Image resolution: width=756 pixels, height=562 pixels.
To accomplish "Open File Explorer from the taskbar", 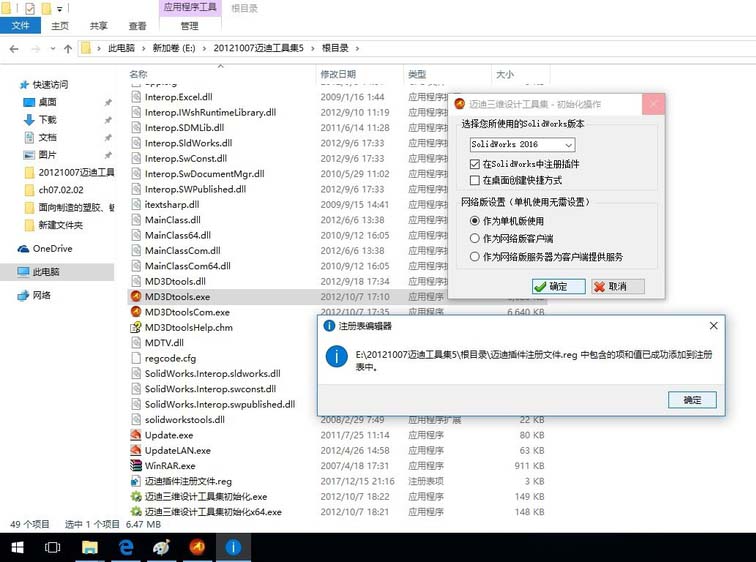I will [x=90, y=548].
